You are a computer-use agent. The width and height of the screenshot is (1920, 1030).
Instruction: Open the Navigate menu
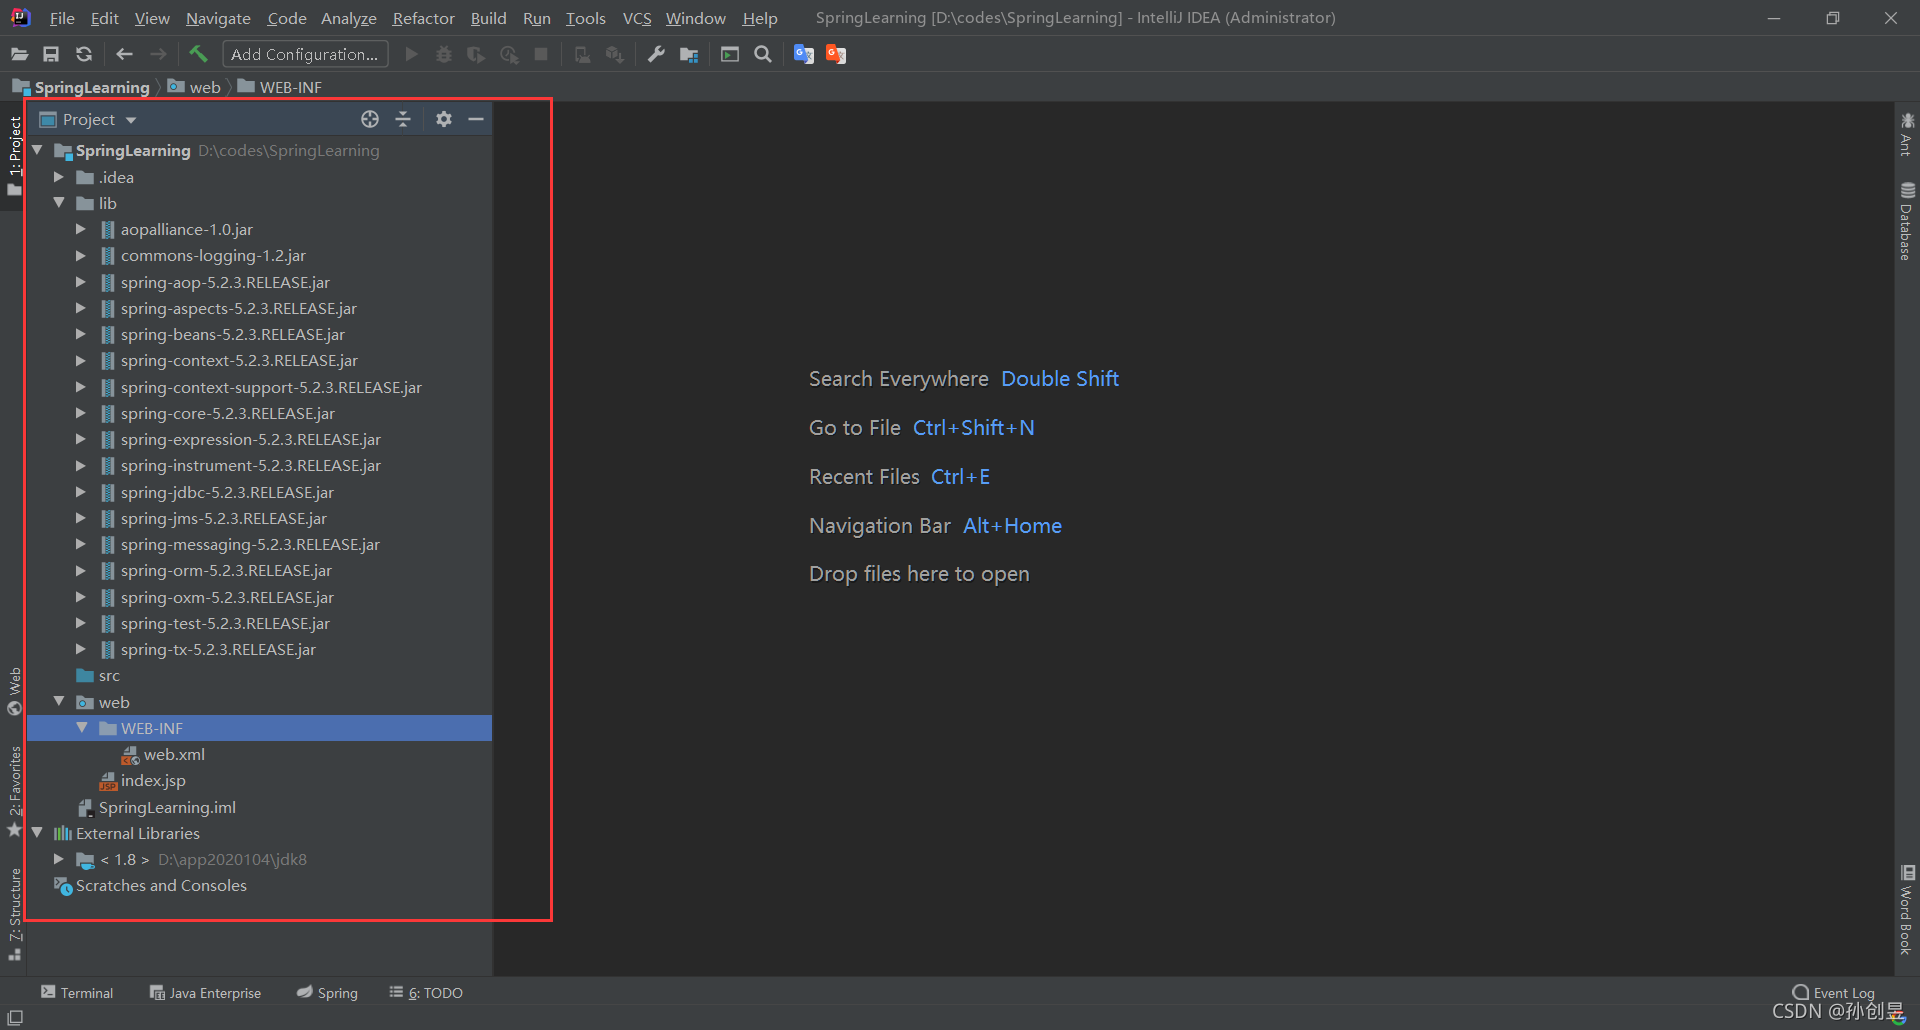pyautogui.click(x=218, y=18)
